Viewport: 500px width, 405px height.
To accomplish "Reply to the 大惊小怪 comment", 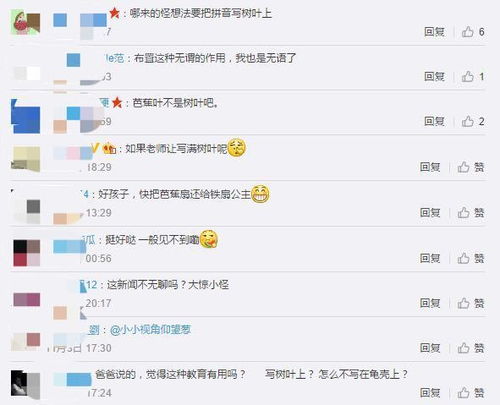I will coord(430,303).
